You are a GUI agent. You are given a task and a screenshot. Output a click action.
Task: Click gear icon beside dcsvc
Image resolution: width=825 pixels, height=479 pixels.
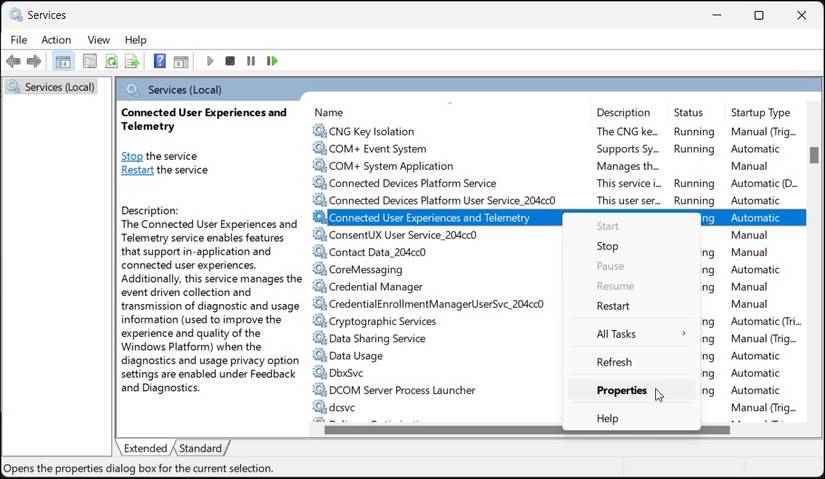319,407
